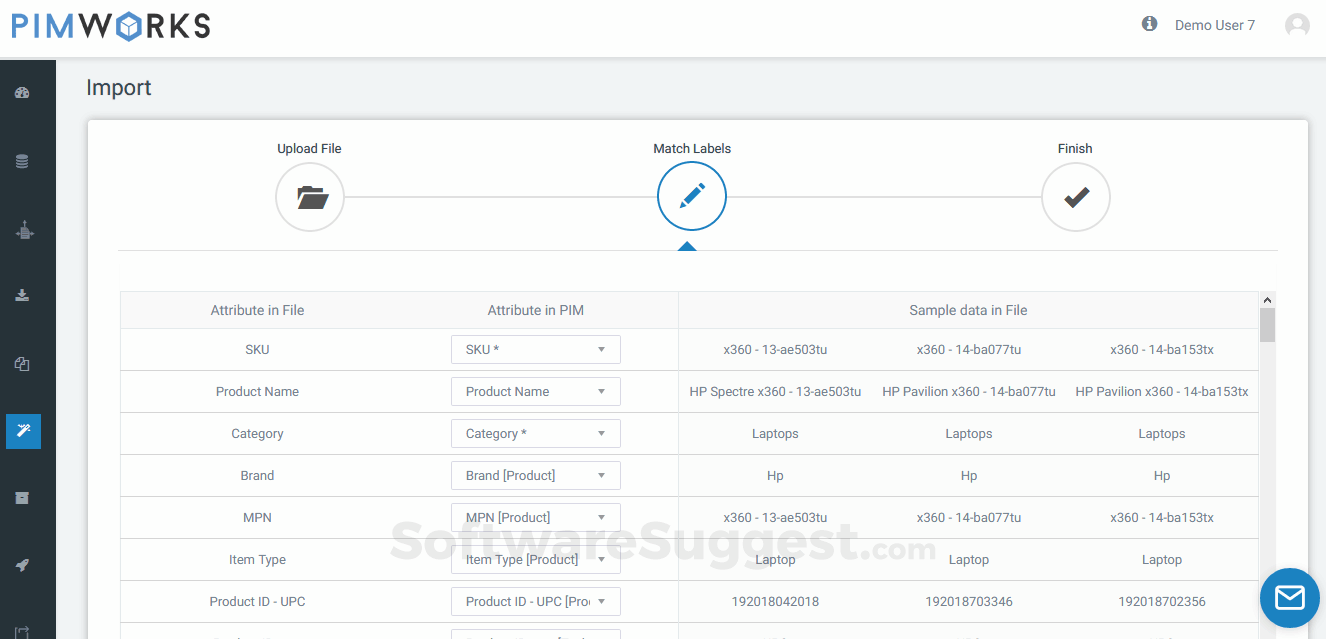The width and height of the screenshot is (1326, 639).
Task: Click the Demo User 7 account link
Action: 1215,24
